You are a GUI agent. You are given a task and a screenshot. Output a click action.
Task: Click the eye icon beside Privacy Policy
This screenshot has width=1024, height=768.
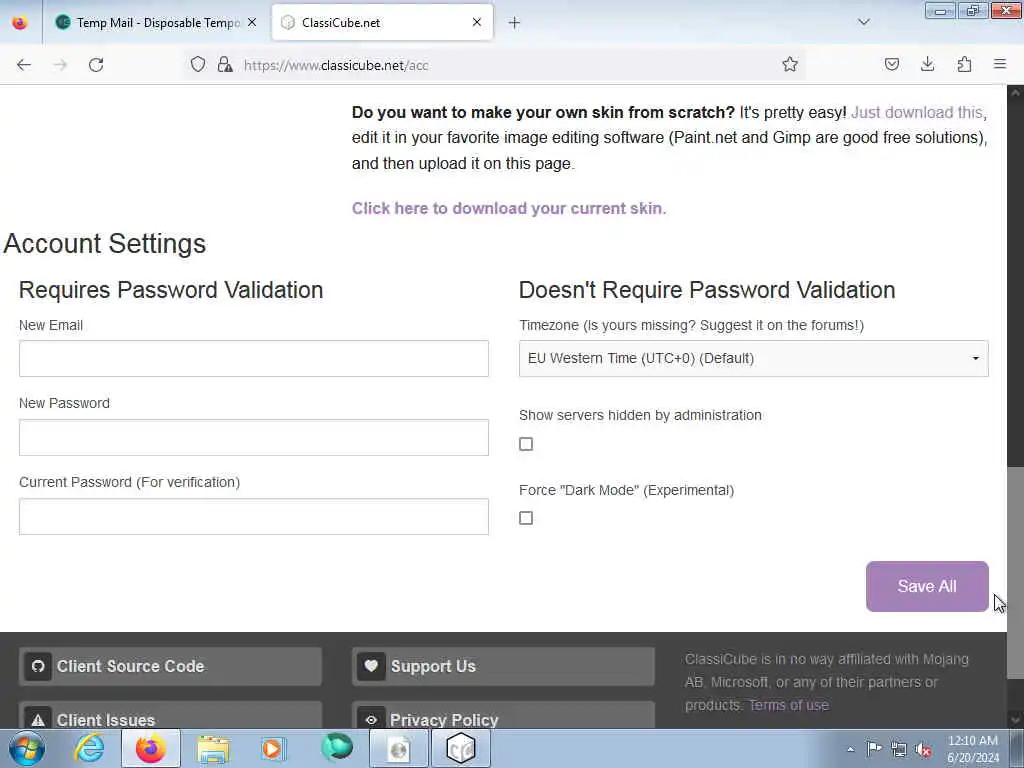coord(371,720)
